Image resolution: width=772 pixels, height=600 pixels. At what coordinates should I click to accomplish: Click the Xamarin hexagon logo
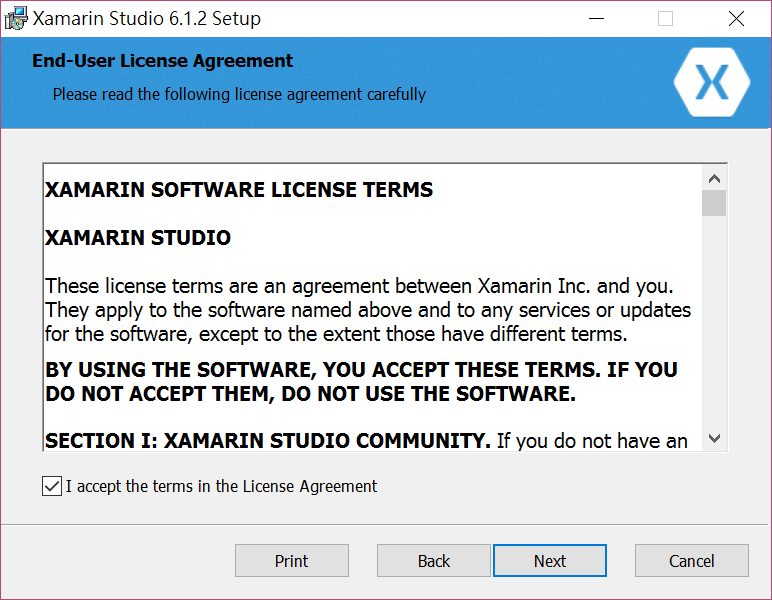point(712,82)
